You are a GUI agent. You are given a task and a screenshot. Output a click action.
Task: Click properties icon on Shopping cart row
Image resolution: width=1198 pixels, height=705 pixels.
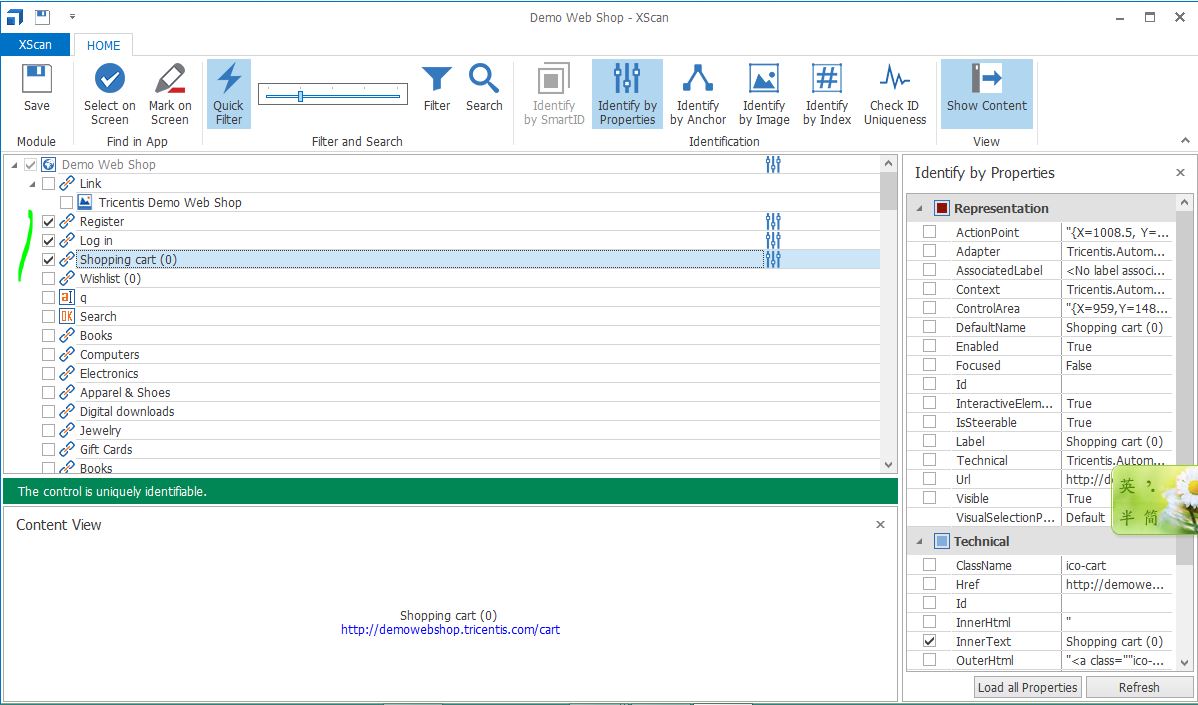coord(773,260)
